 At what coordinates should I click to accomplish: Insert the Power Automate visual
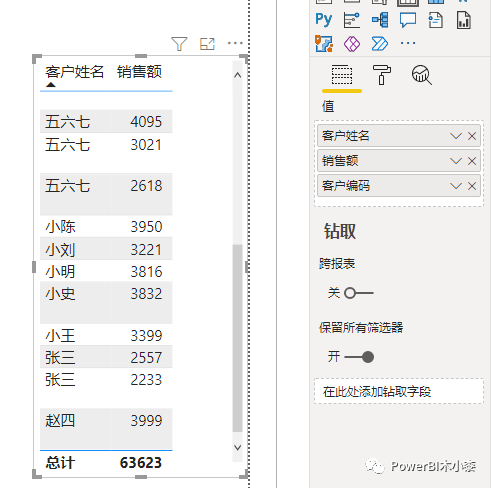pyautogui.click(x=380, y=44)
